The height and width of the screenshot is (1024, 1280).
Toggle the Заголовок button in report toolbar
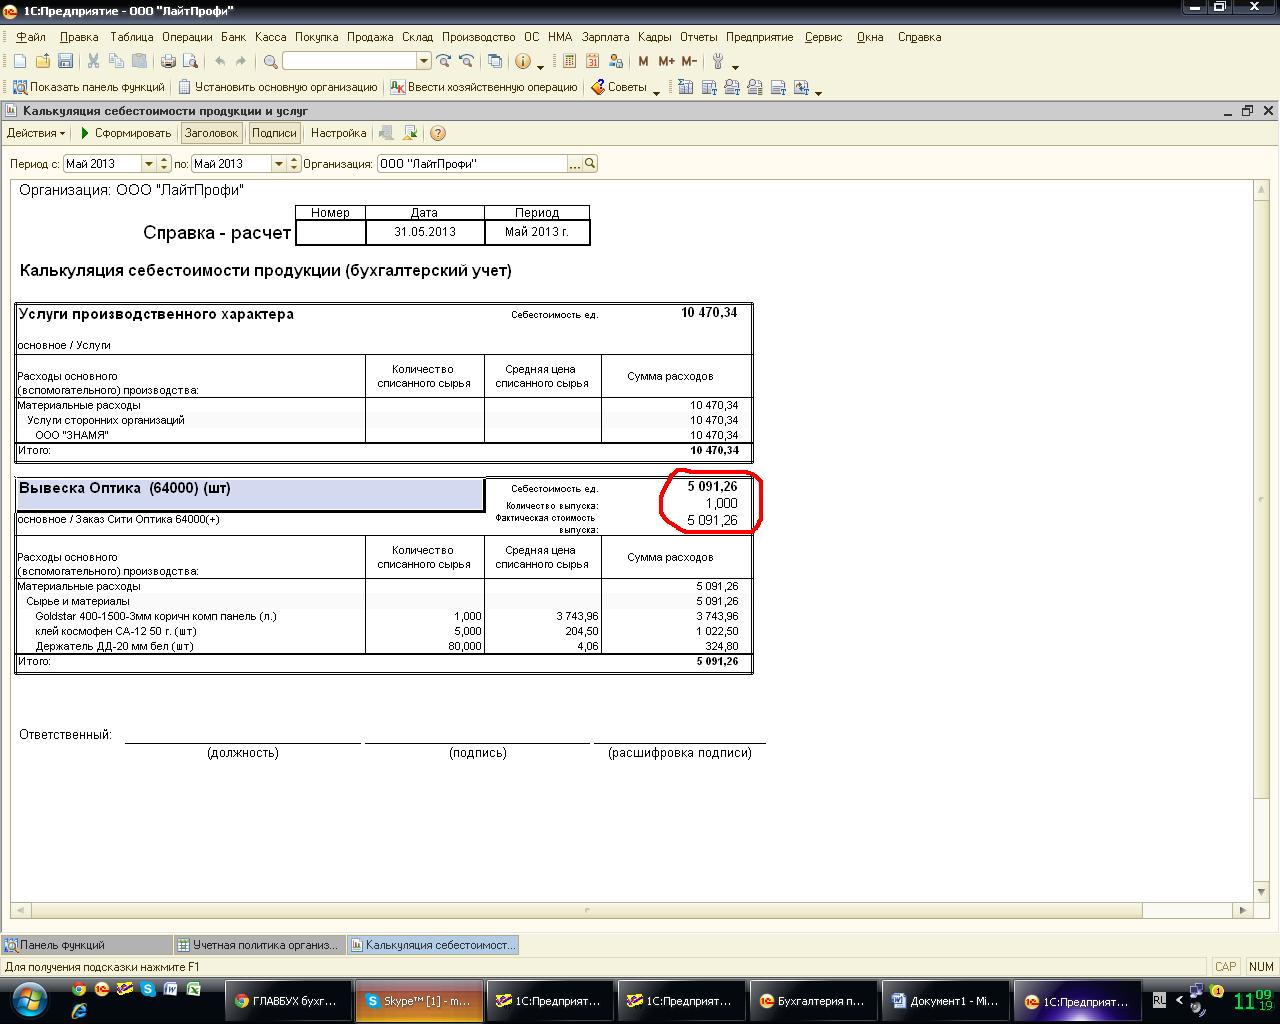pos(211,133)
